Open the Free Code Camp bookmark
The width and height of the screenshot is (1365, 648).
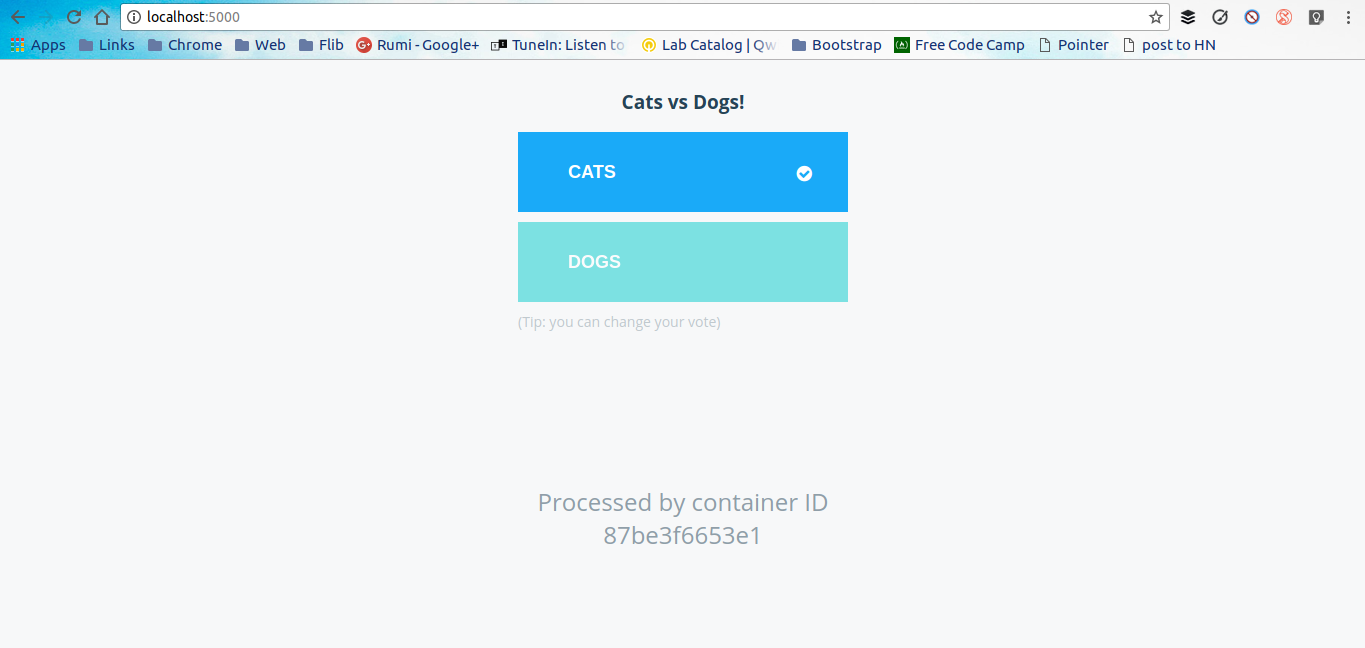click(959, 45)
